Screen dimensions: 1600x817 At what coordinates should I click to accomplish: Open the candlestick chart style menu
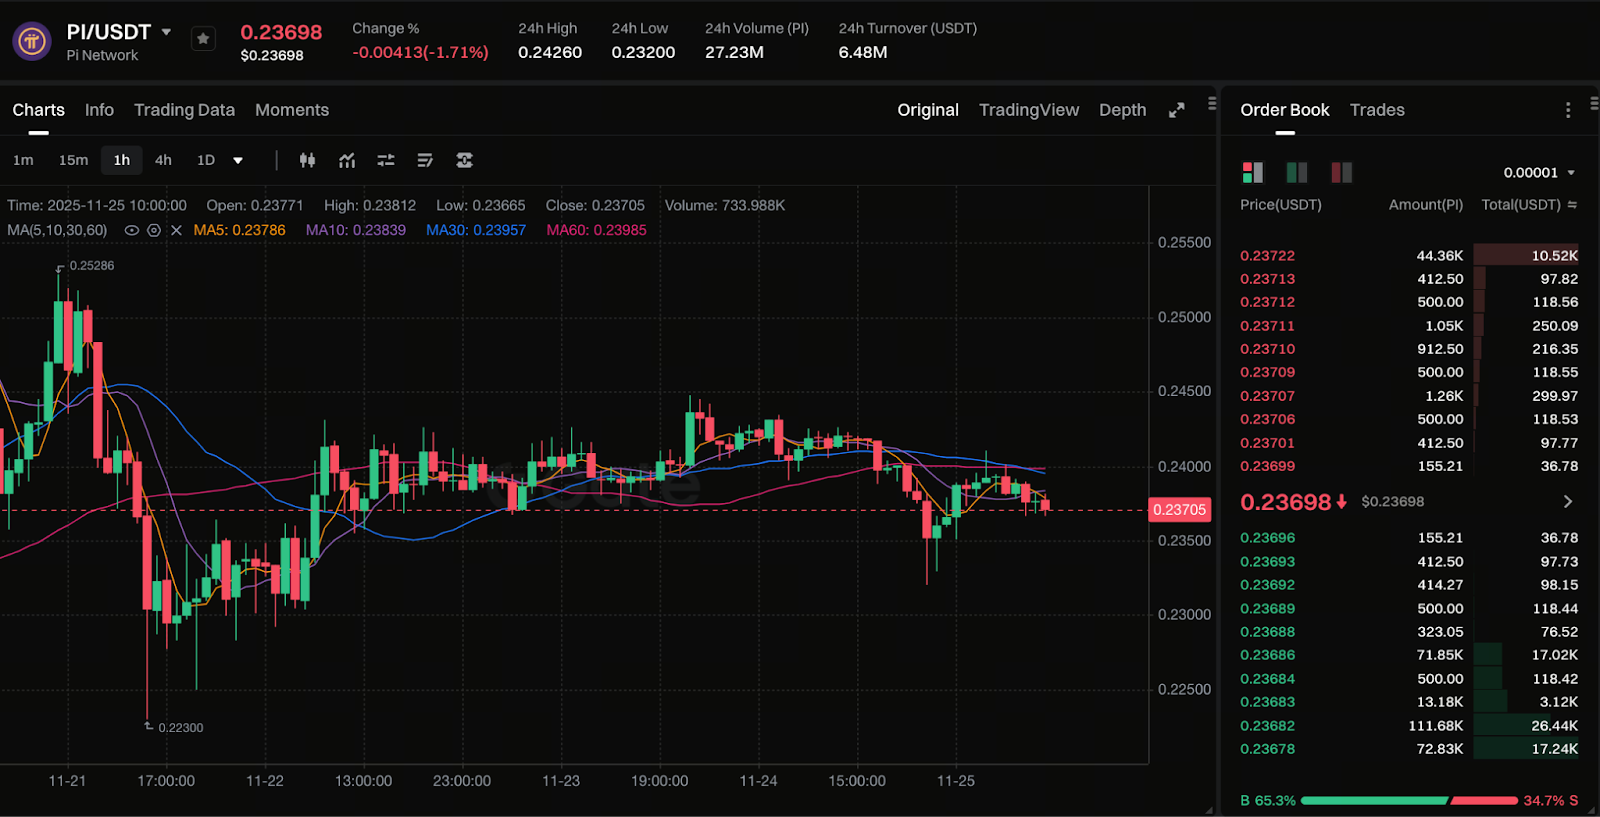(307, 160)
